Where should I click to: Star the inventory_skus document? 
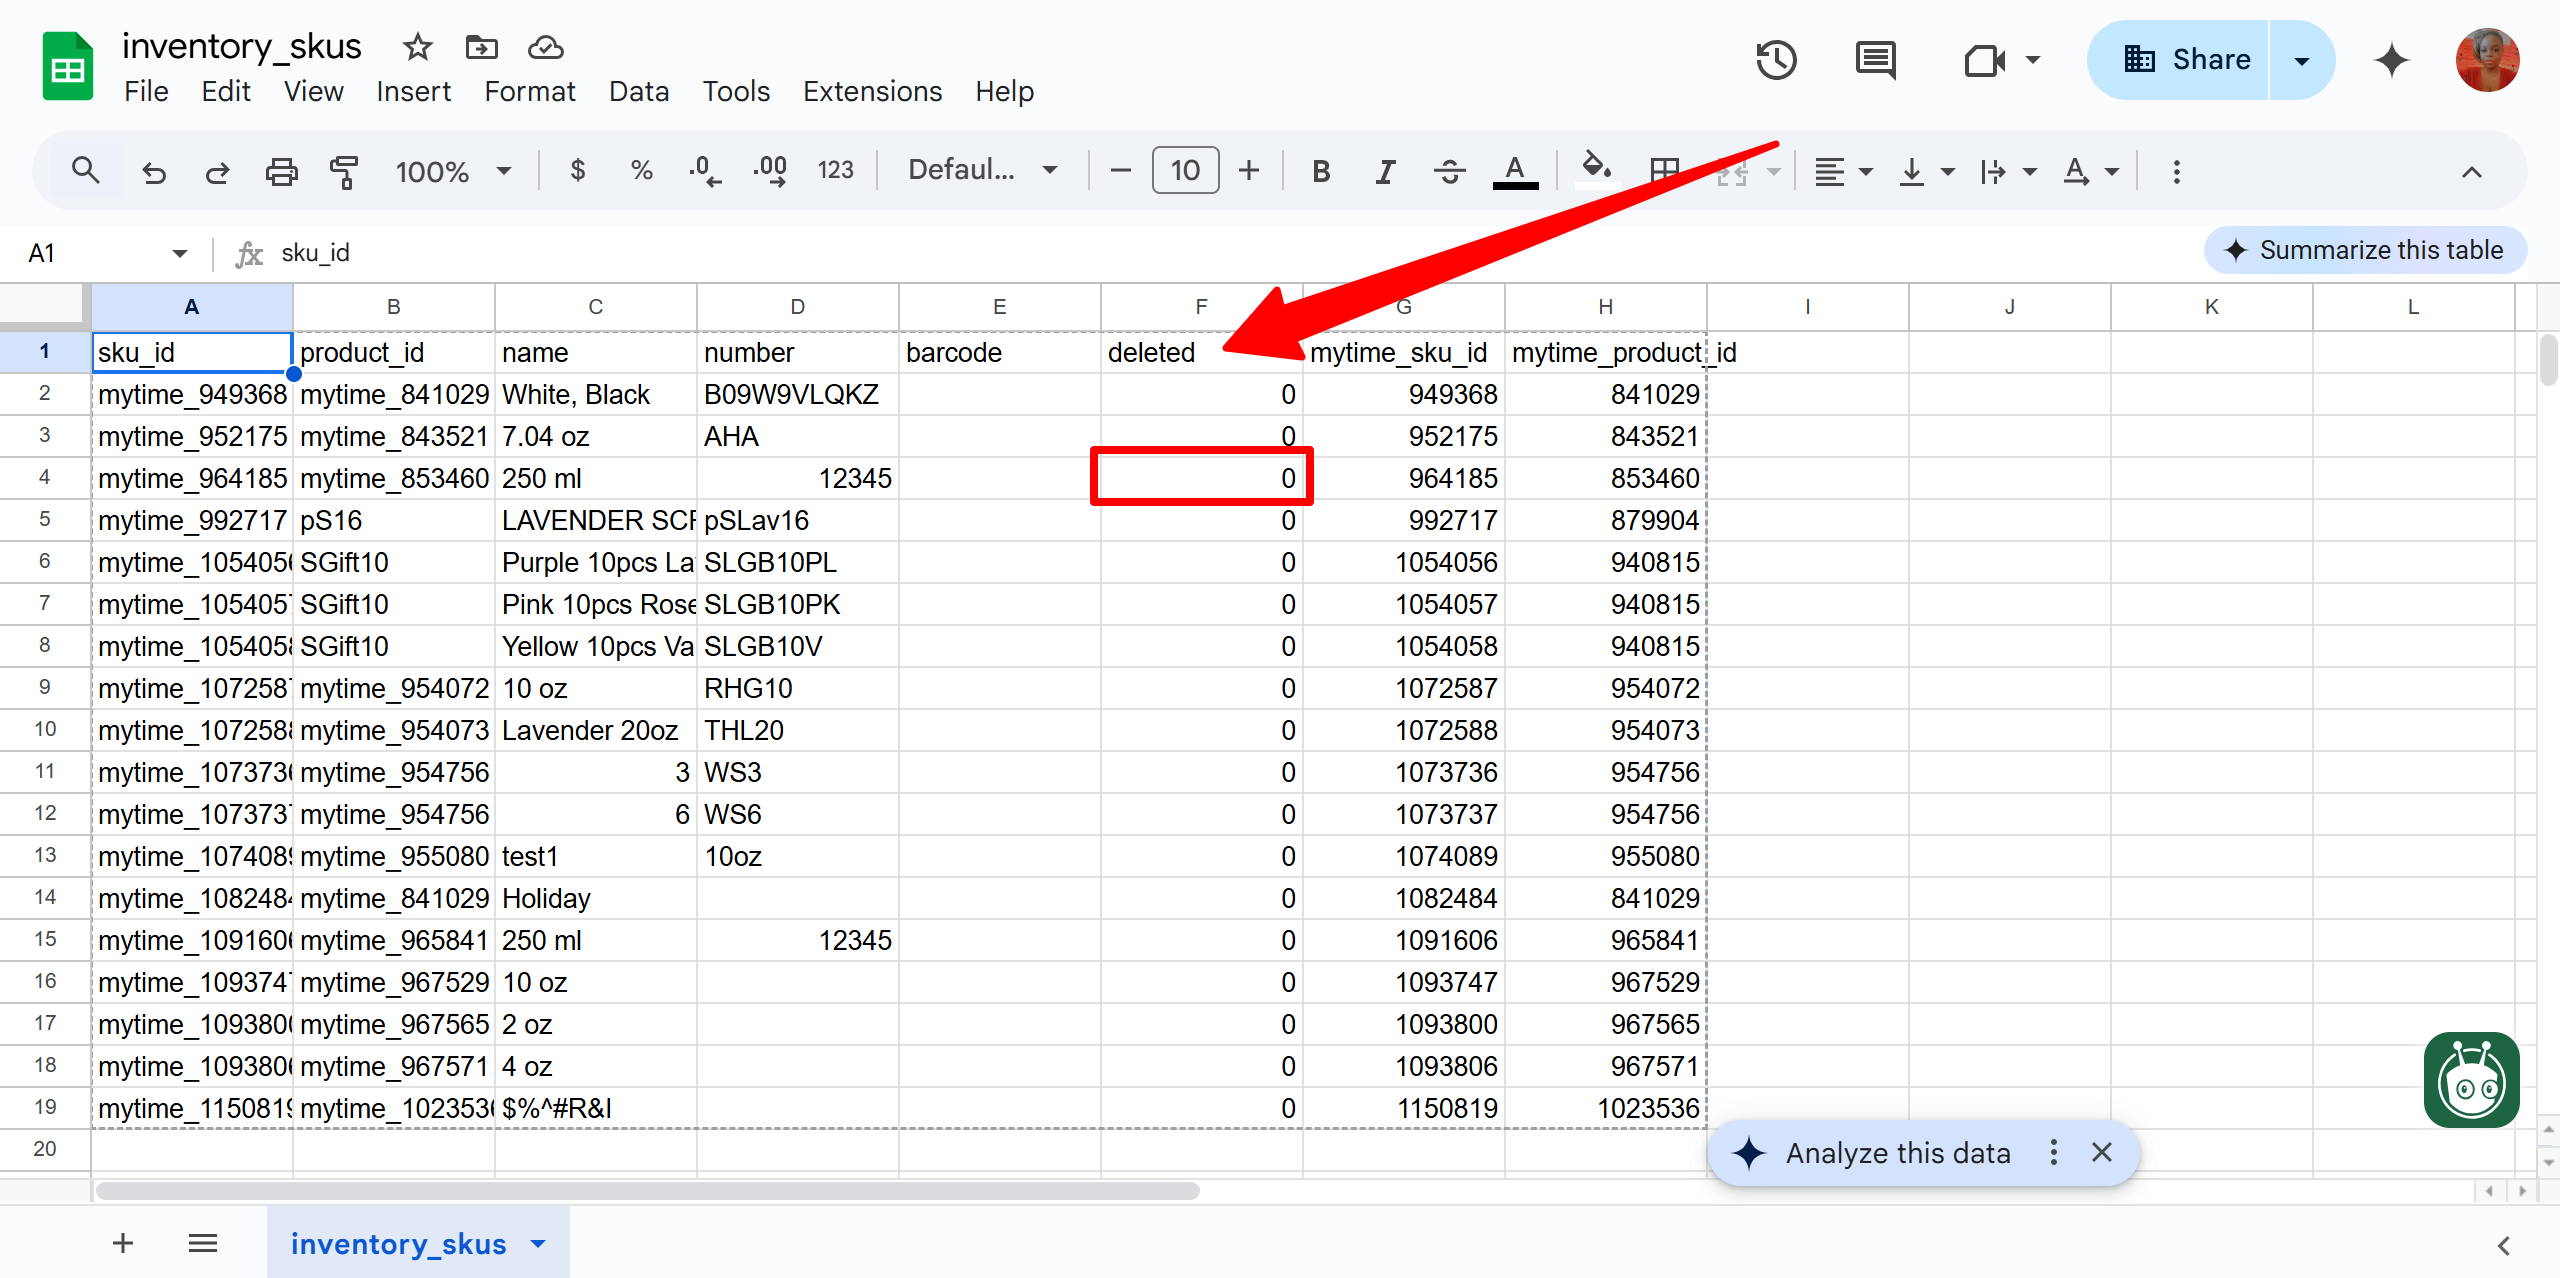417,47
